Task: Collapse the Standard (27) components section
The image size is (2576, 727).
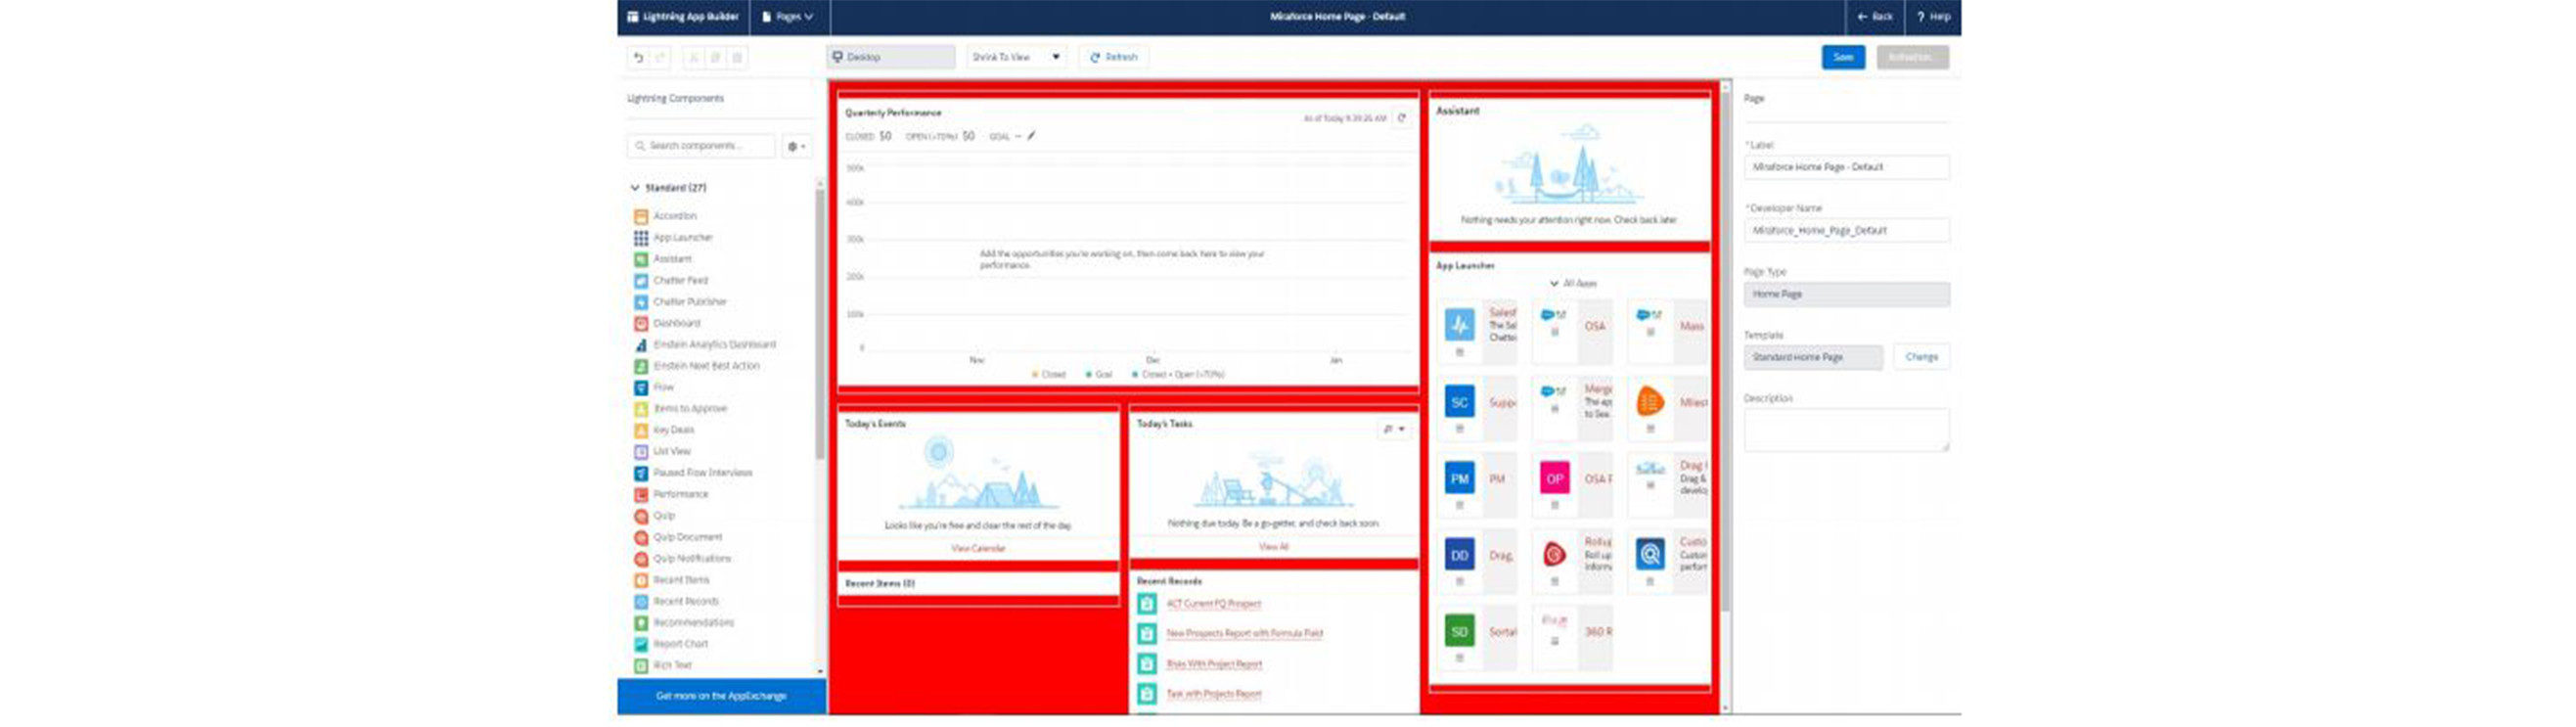Action: pyautogui.click(x=634, y=188)
